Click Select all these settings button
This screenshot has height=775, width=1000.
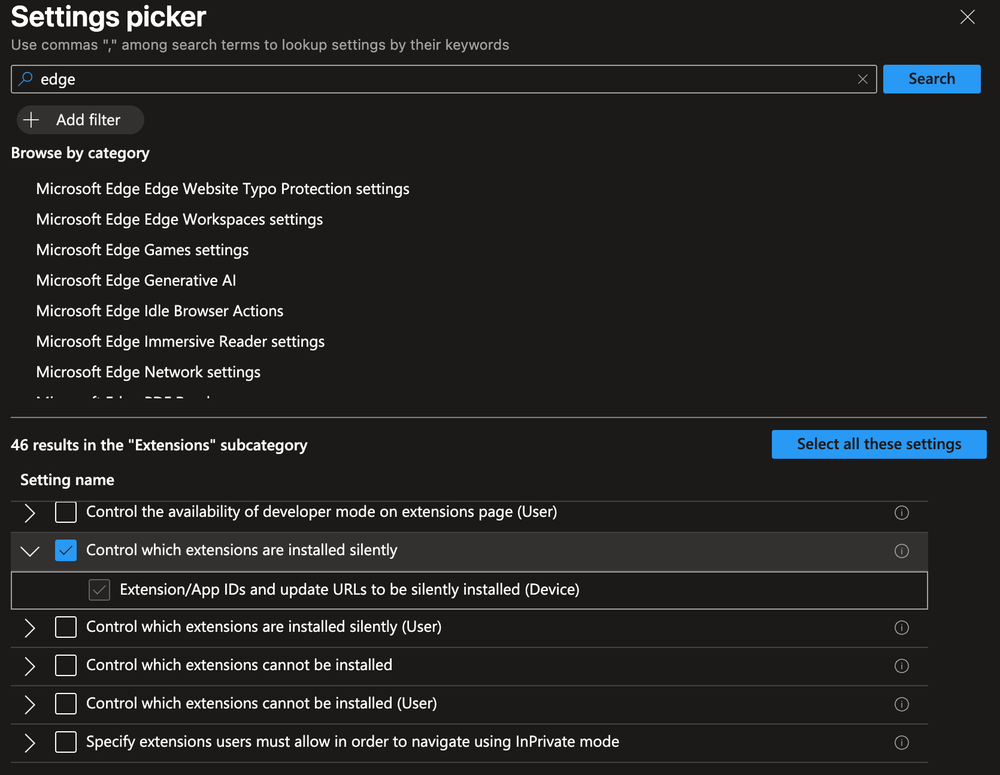[x=878, y=444]
